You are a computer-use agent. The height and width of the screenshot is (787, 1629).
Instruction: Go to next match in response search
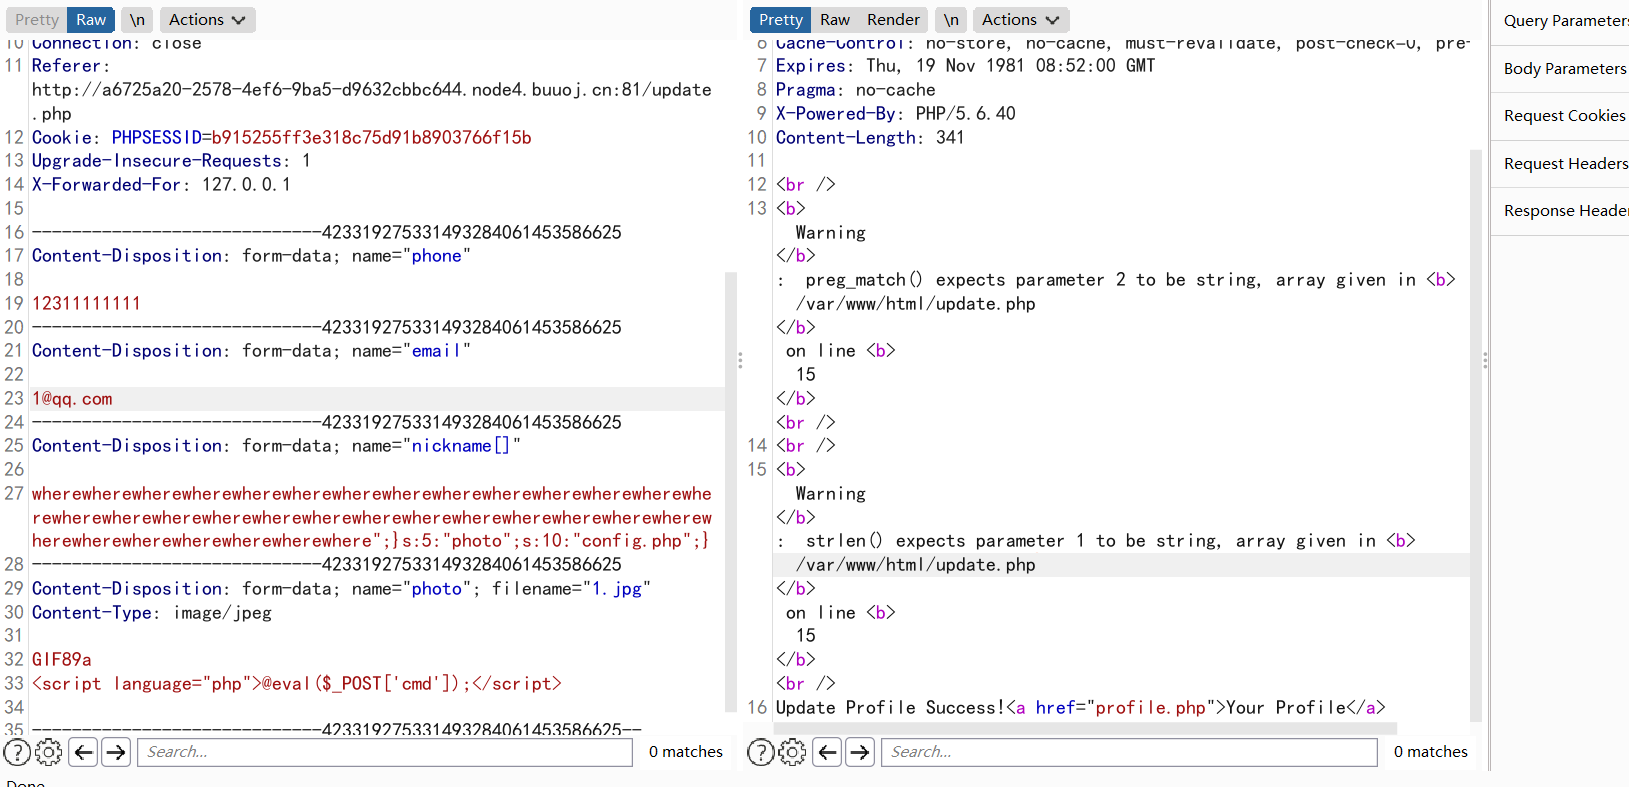click(x=860, y=752)
